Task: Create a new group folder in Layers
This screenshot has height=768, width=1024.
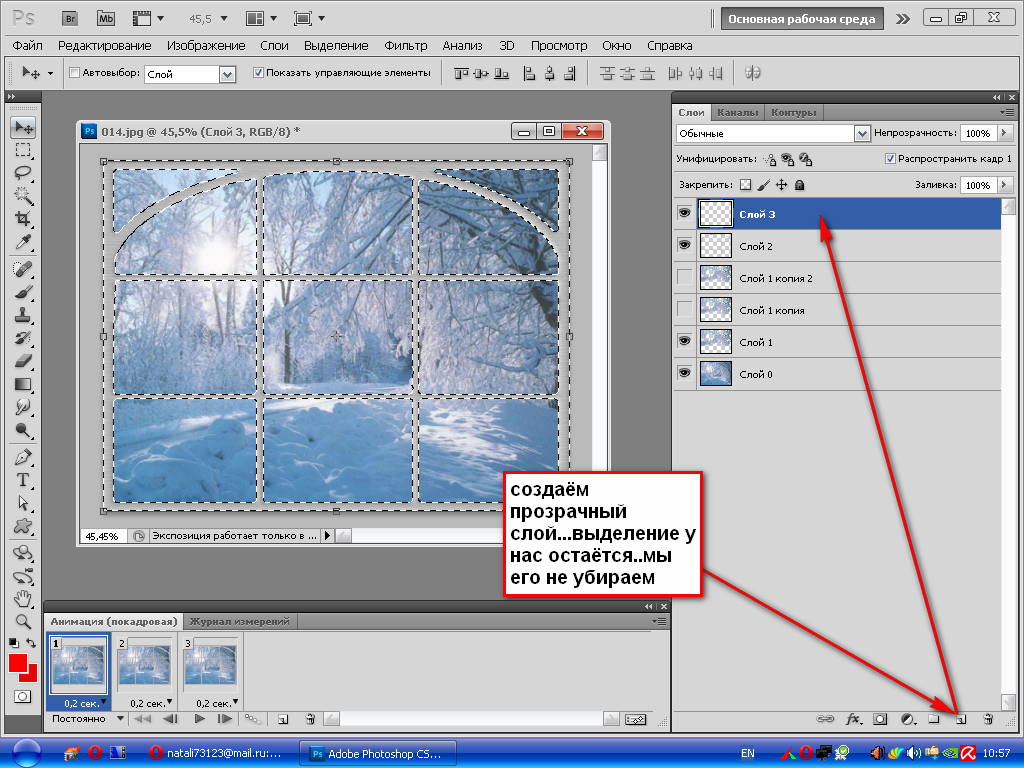Action: point(934,719)
